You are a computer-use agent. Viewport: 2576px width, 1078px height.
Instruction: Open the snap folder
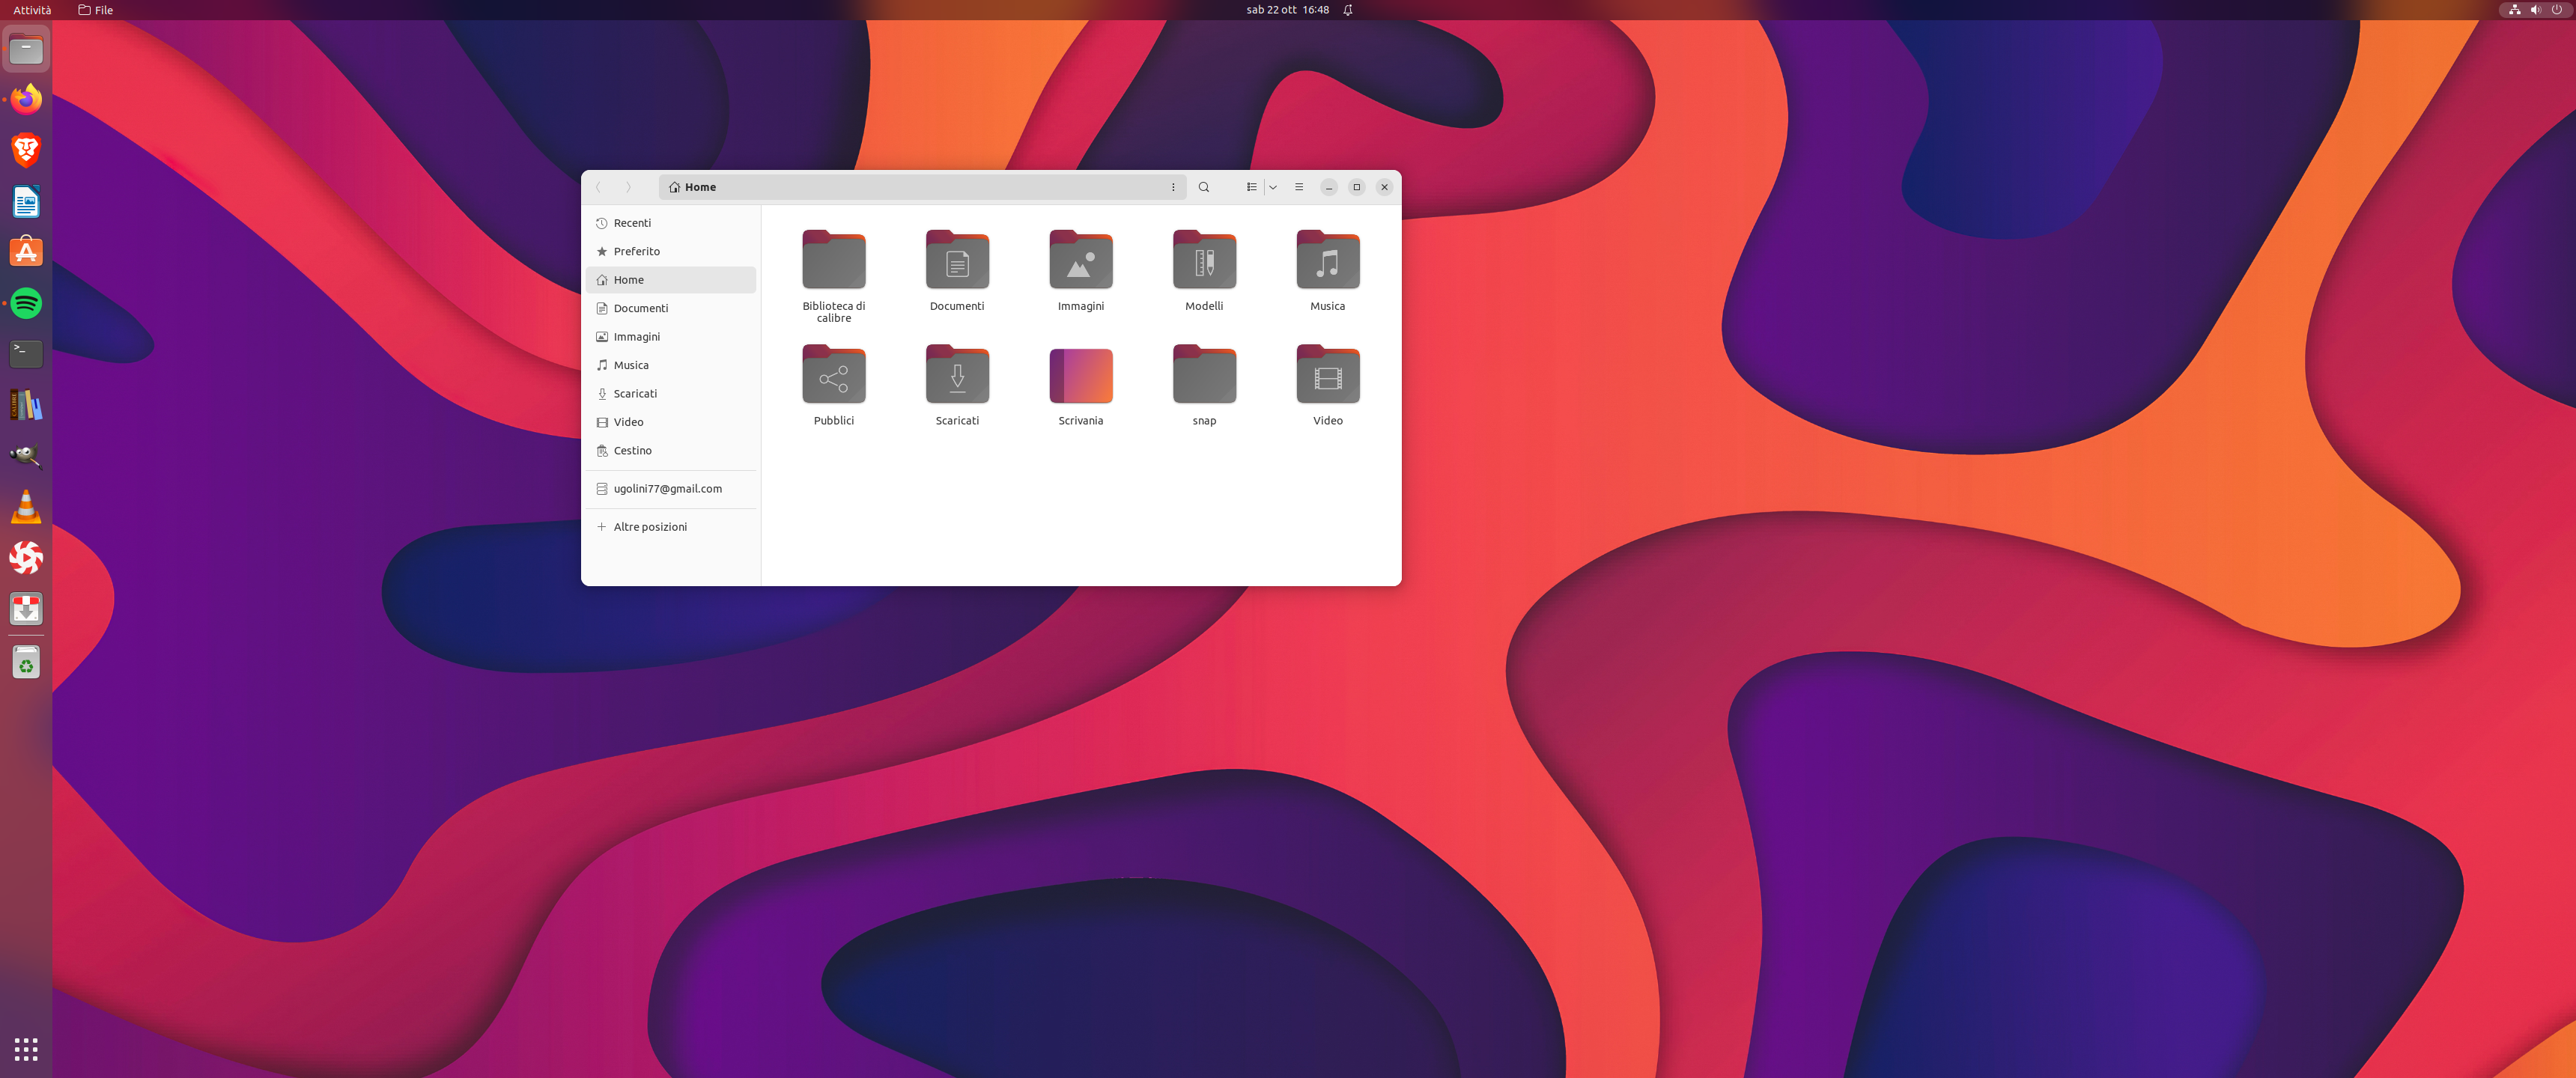pyautogui.click(x=1204, y=377)
